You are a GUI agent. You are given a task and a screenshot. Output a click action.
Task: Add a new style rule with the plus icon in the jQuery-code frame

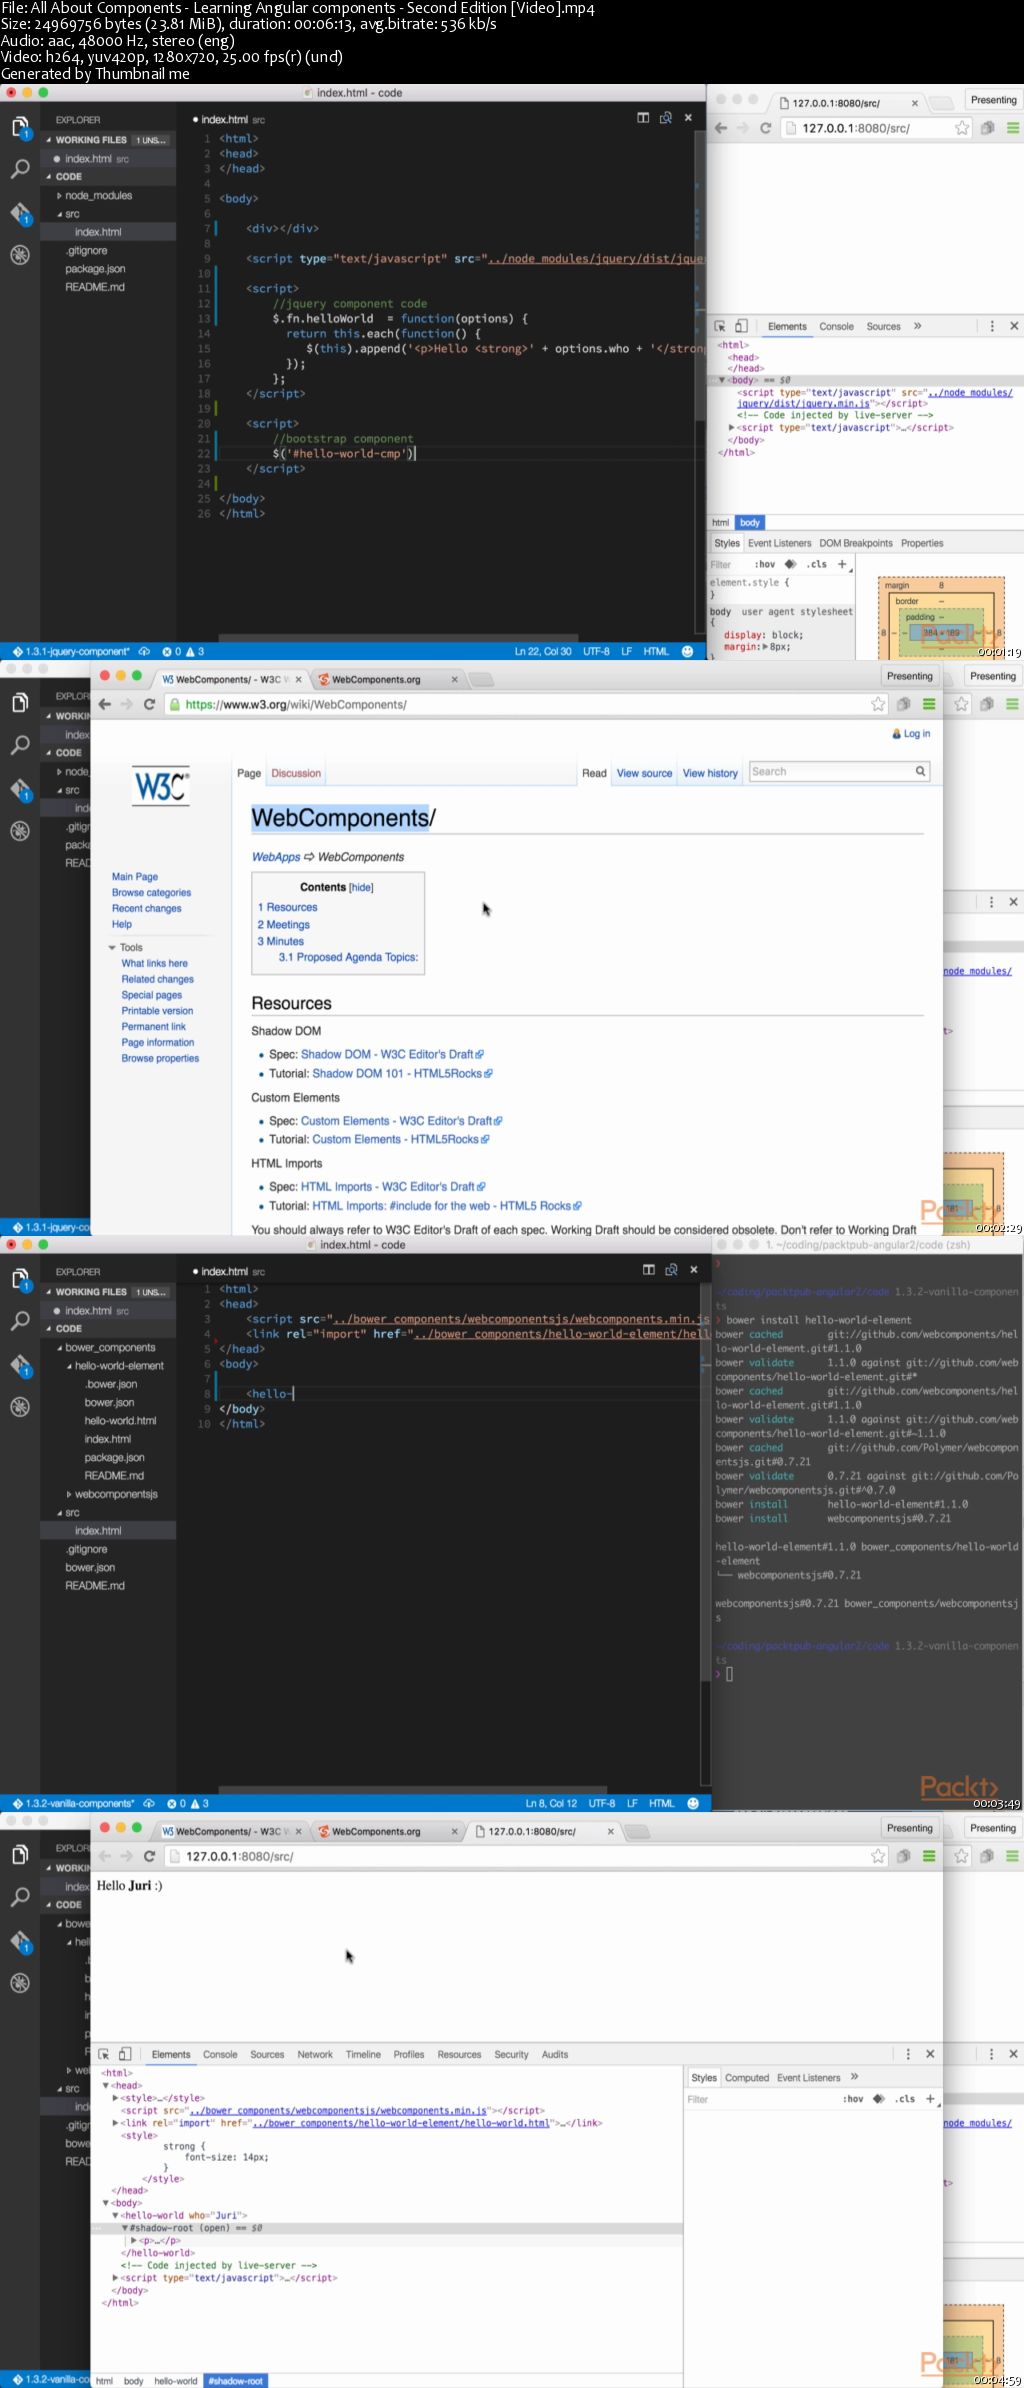(842, 564)
